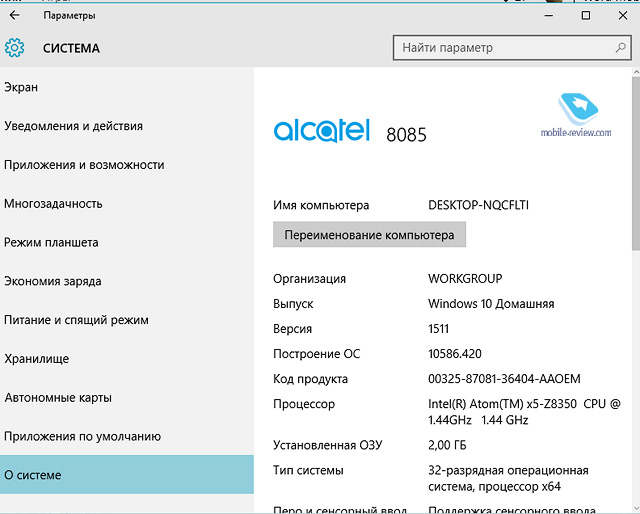Click computer name DESKTOP-NQCFLTI

[478, 205]
